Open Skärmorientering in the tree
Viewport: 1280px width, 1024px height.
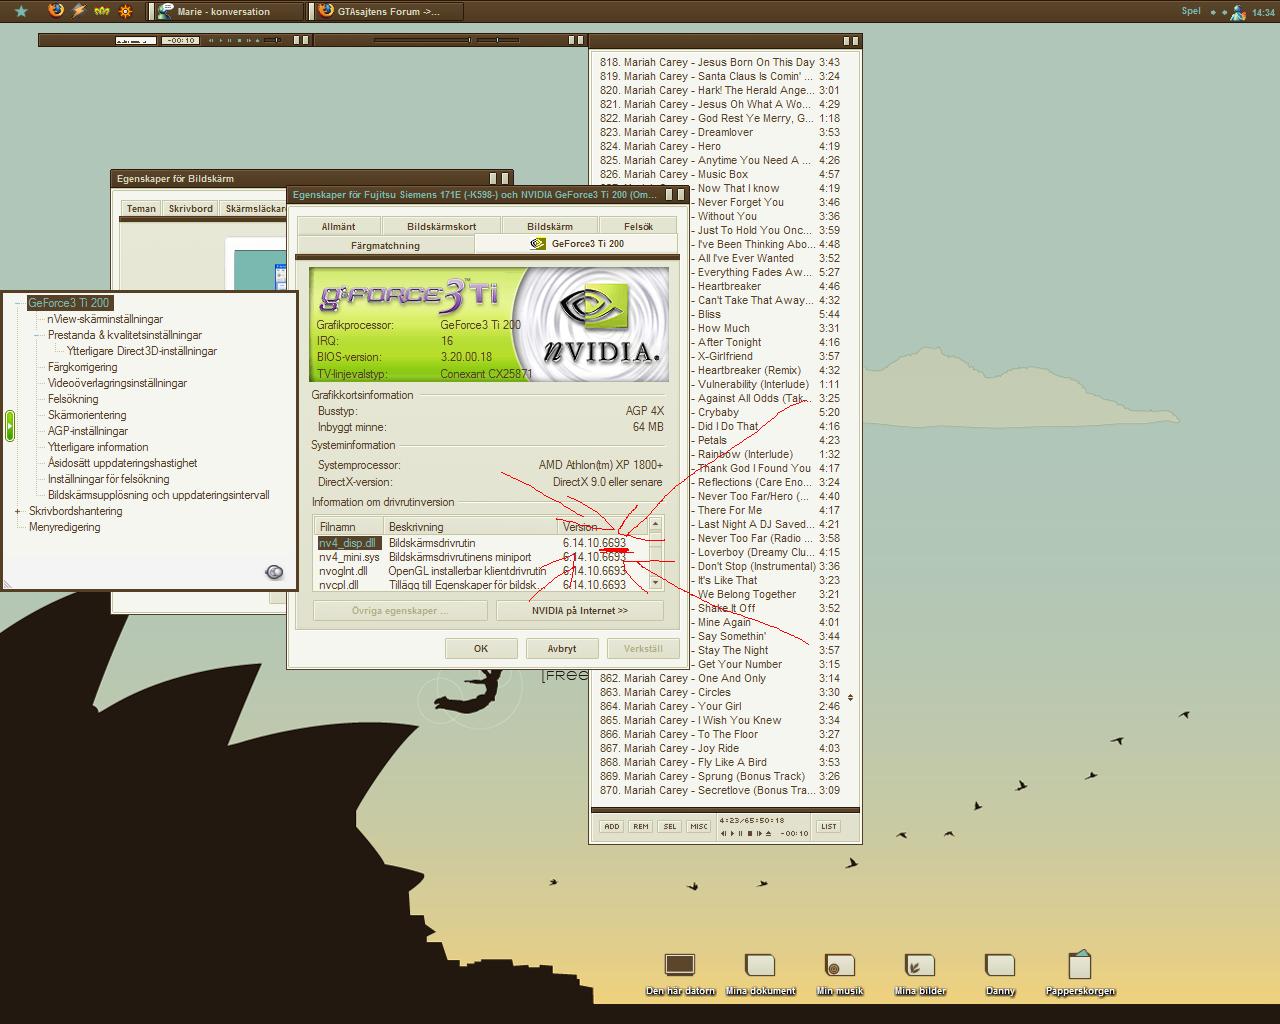tap(87, 415)
